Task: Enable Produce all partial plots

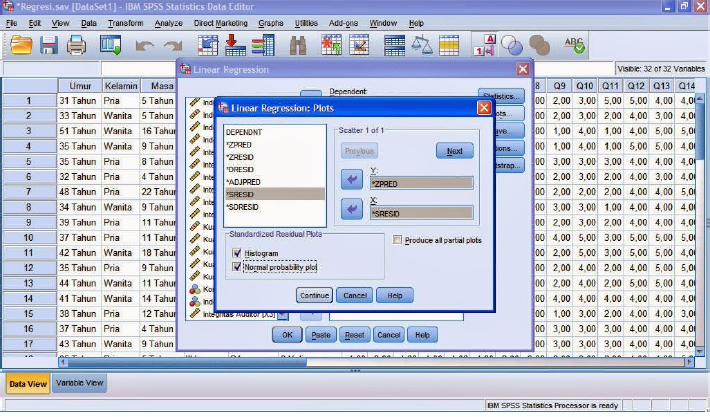Action: 398,240
